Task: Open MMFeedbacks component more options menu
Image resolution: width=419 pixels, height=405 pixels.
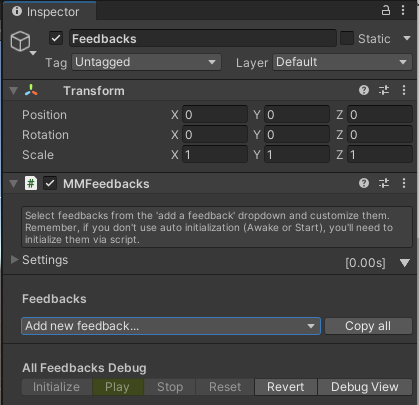Action: [404, 183]
